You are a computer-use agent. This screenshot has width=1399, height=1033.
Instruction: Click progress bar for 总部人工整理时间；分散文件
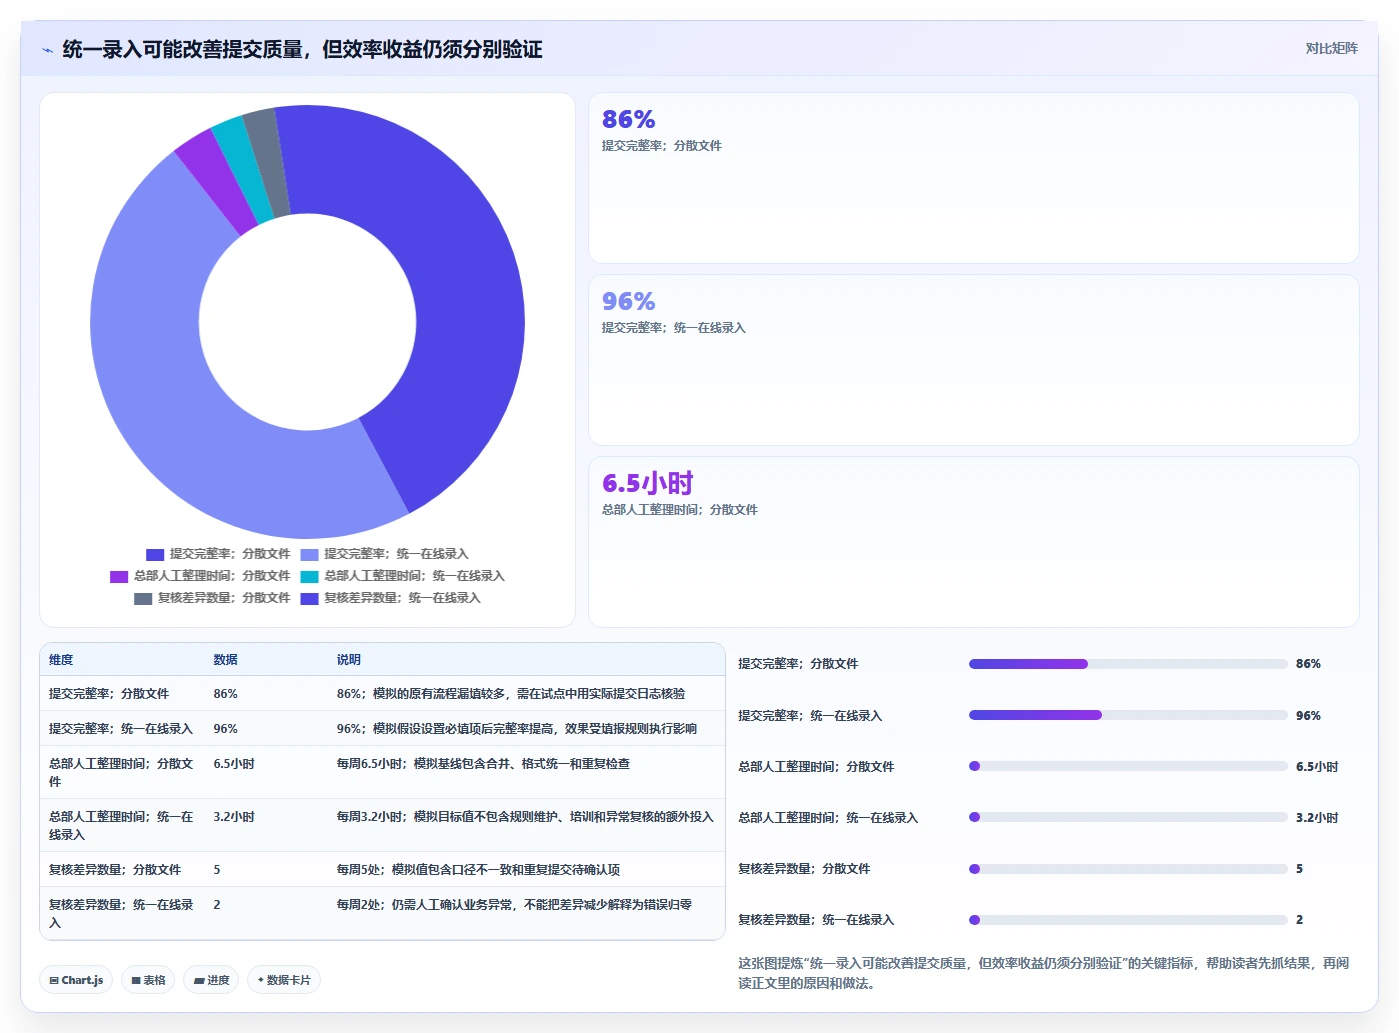click(1128, 766)
